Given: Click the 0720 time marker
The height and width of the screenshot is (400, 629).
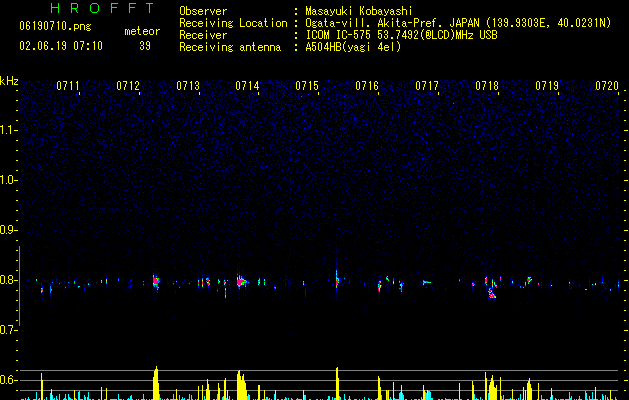Looking at the screenshot, I should (x=607, y=85).
